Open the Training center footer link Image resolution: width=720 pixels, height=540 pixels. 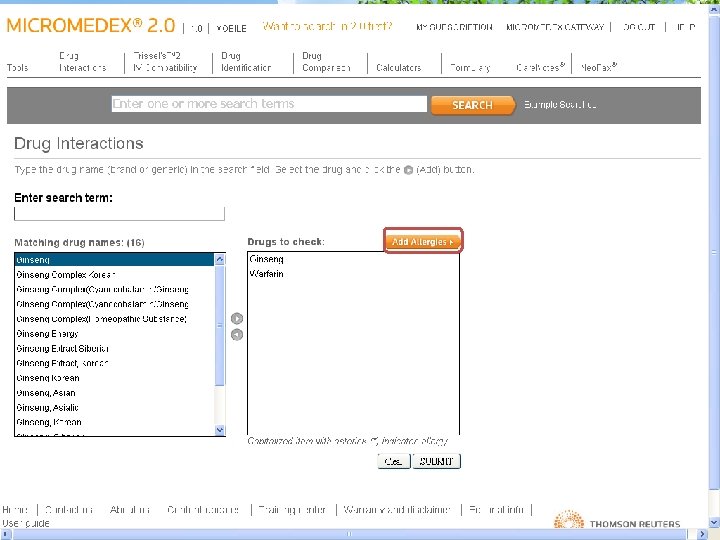tap(292, 510)
